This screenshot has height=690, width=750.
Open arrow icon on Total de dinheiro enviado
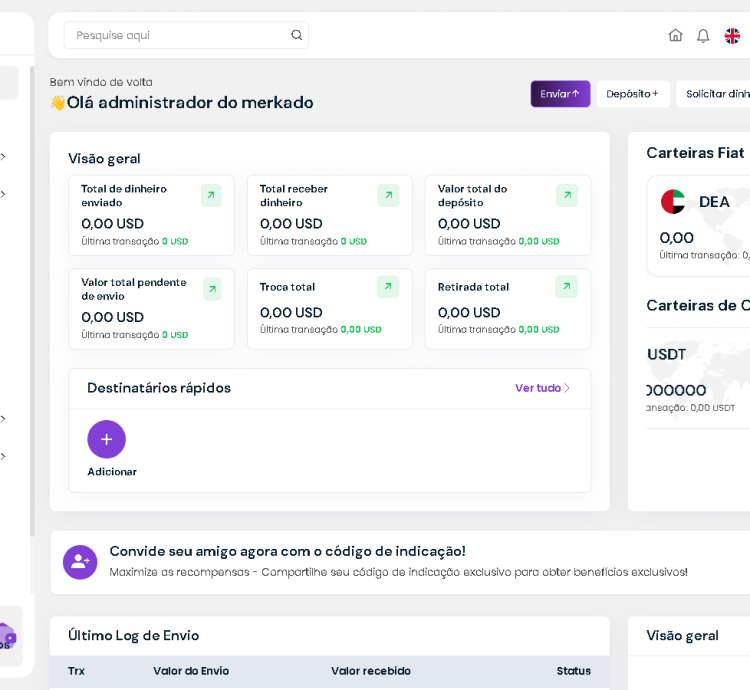(x=211, y=195)
